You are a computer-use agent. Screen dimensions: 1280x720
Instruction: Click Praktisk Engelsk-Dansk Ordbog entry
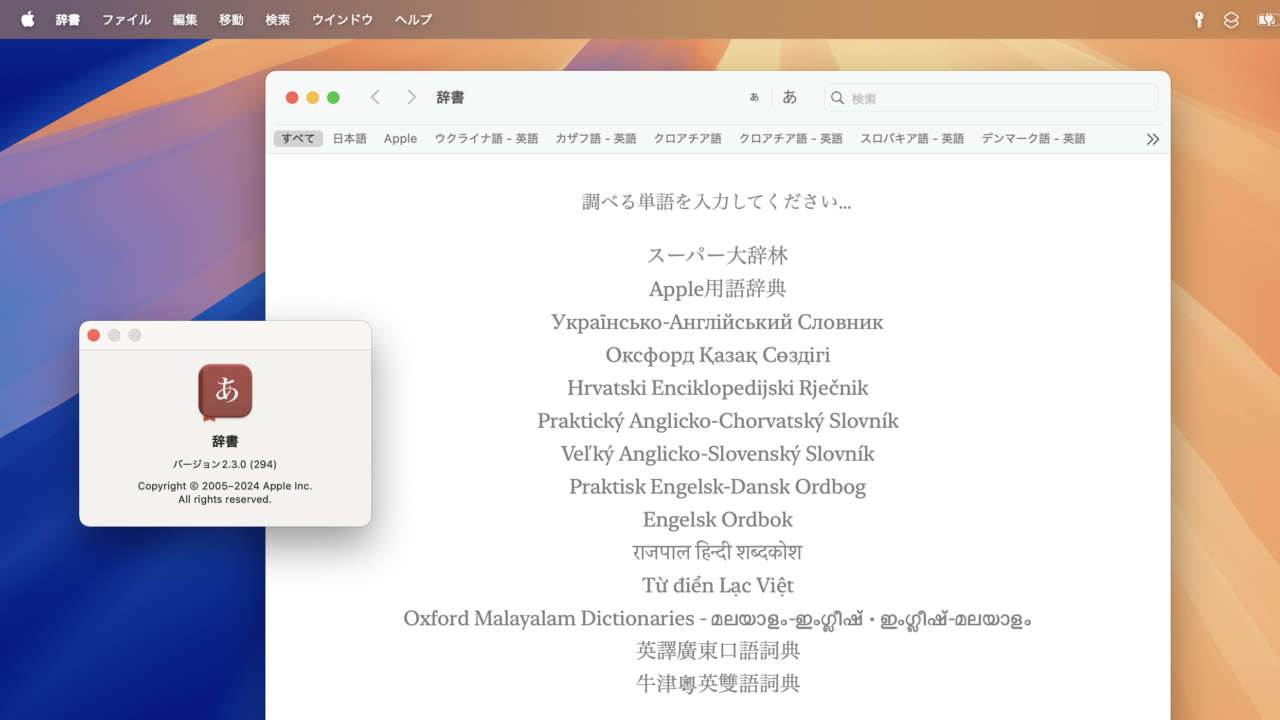pyautogui.click(x=718, y=487)
